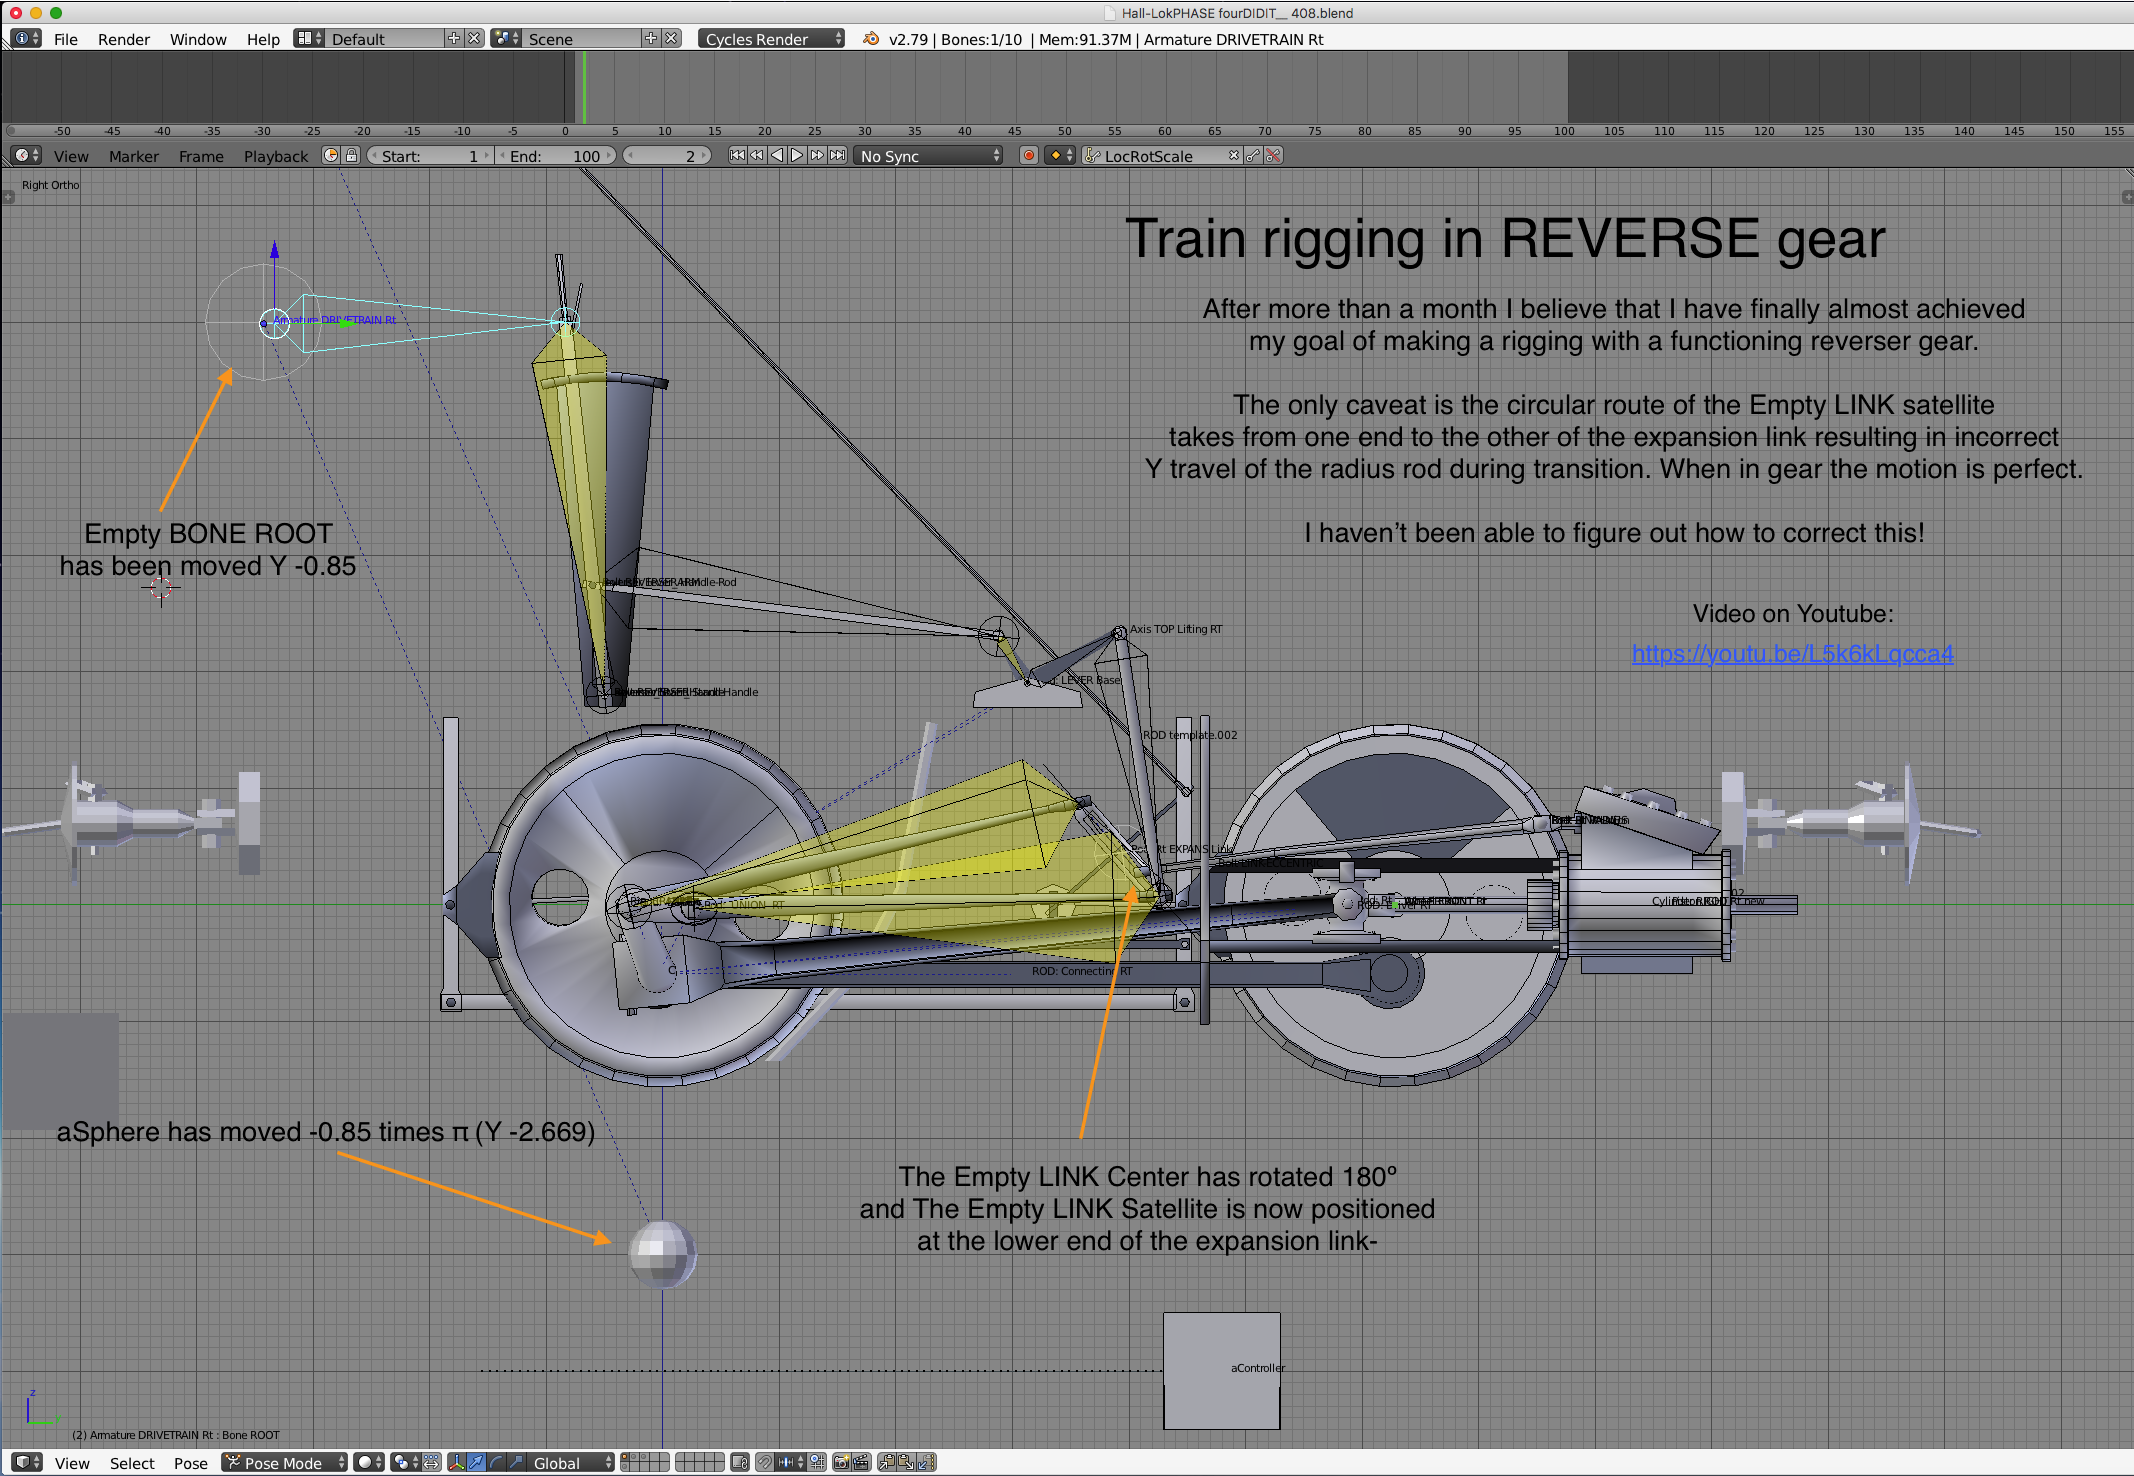Click the Start frame field
2134x1476 pixels.
click(430, 156)
